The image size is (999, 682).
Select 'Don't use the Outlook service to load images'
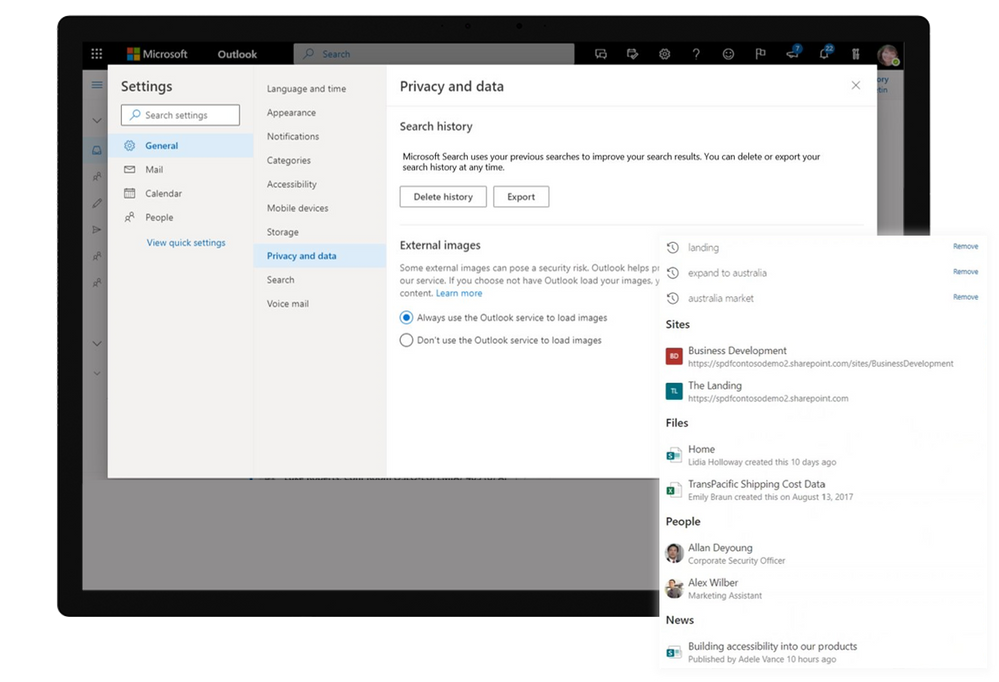pyautogui.click(x=406, y=340)
